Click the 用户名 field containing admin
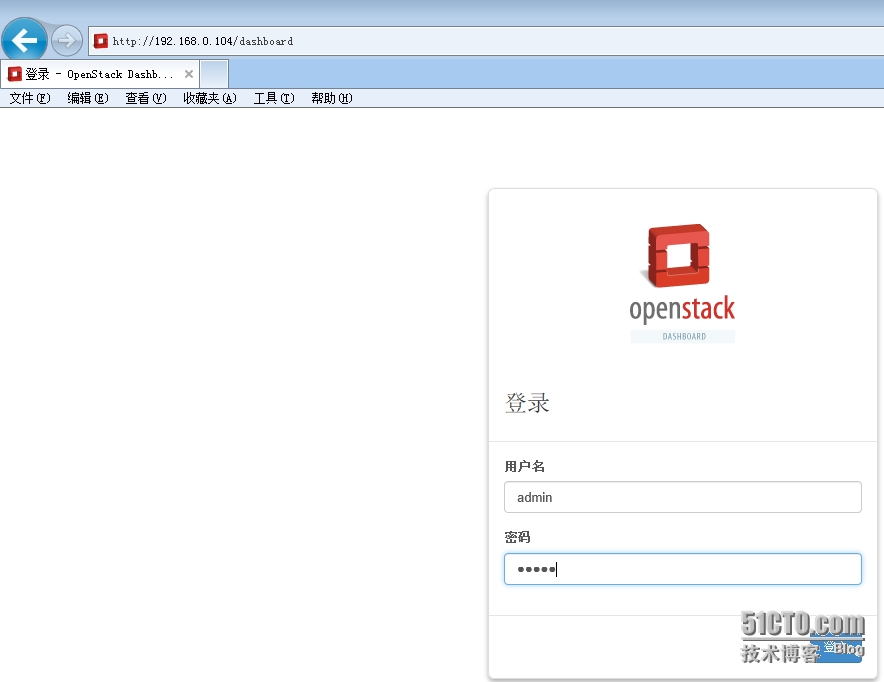Screen dimensions: 884x682 point(682,497)
